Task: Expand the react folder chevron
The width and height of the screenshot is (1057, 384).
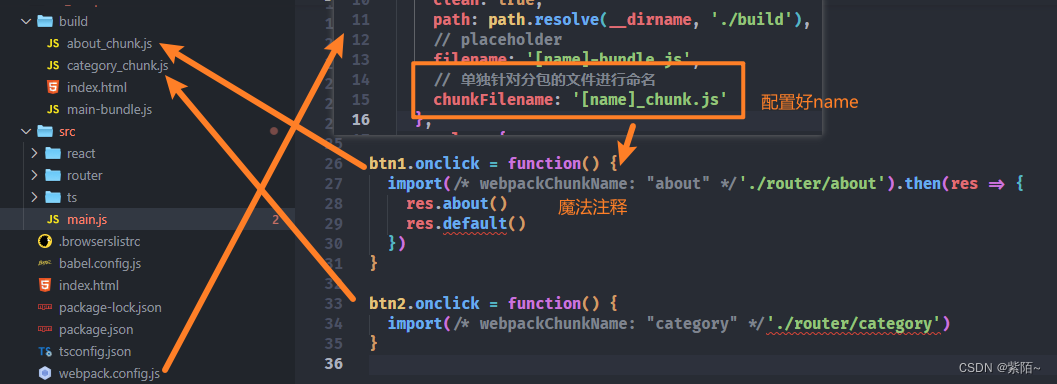Action: pos(34,154)
